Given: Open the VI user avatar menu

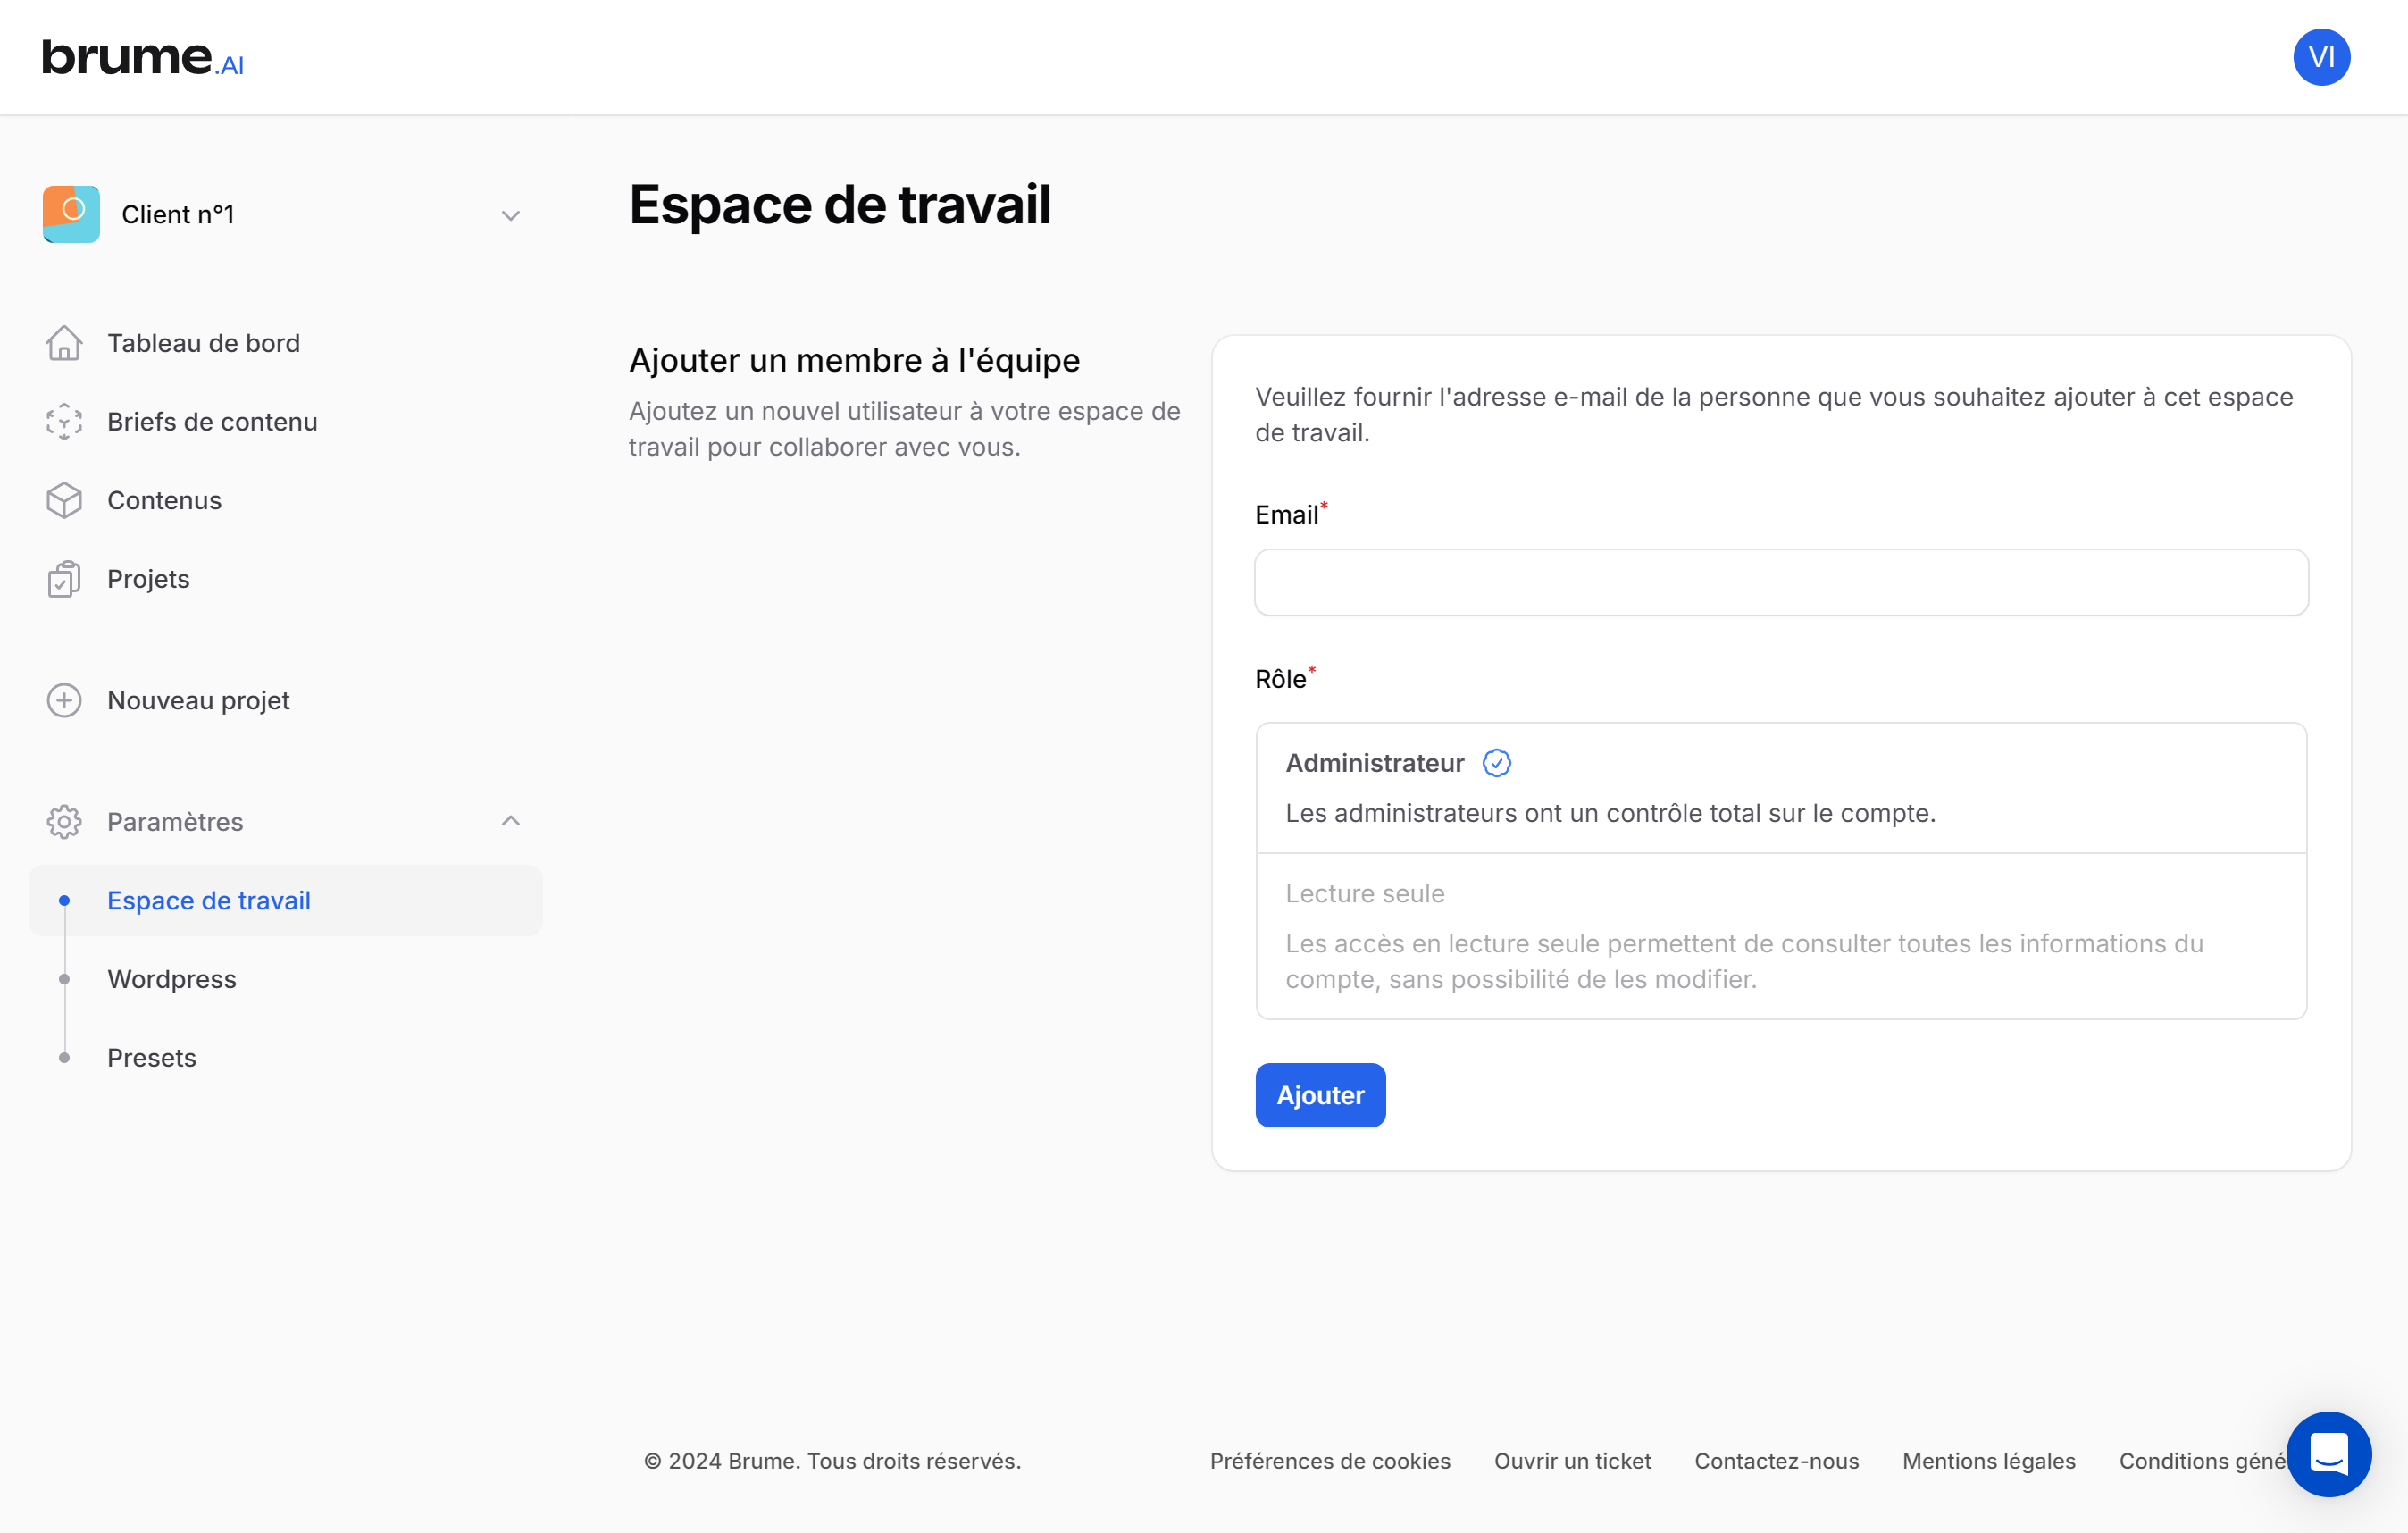Looking at the screenshot, I should (2321, 57).
